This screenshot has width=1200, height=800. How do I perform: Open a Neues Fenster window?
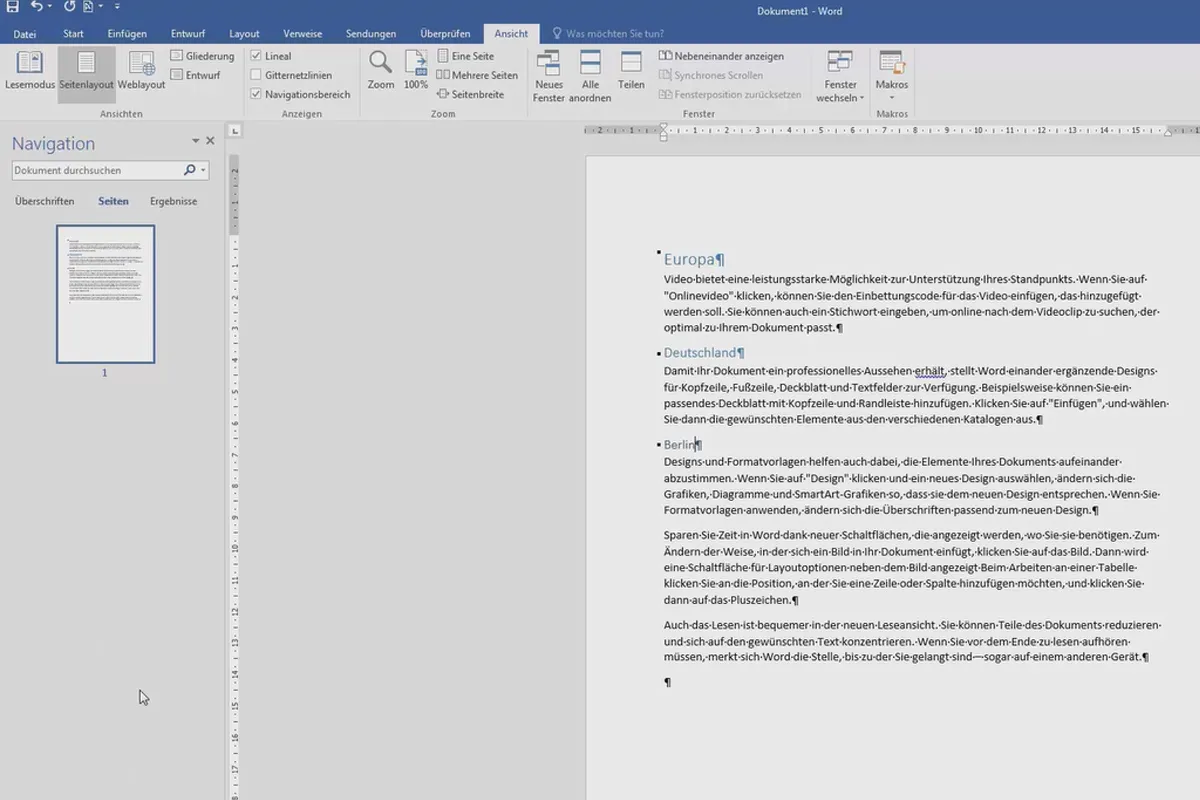549,76
